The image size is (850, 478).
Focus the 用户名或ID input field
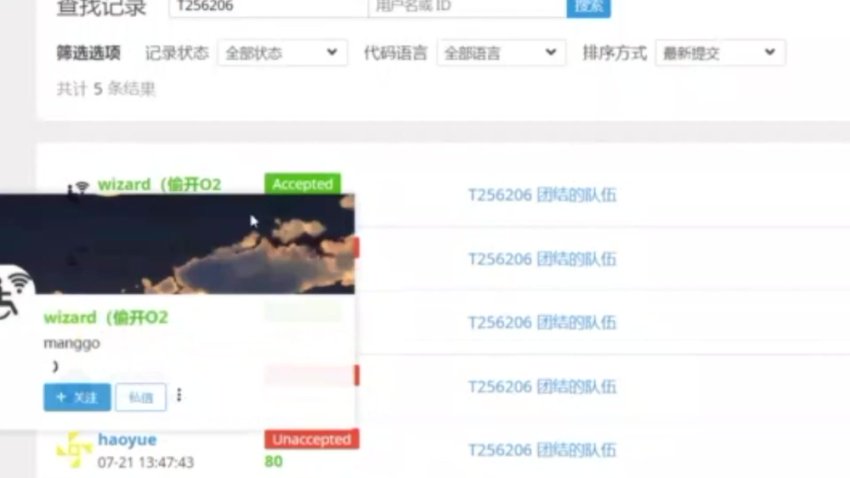(x=466, y=6)
